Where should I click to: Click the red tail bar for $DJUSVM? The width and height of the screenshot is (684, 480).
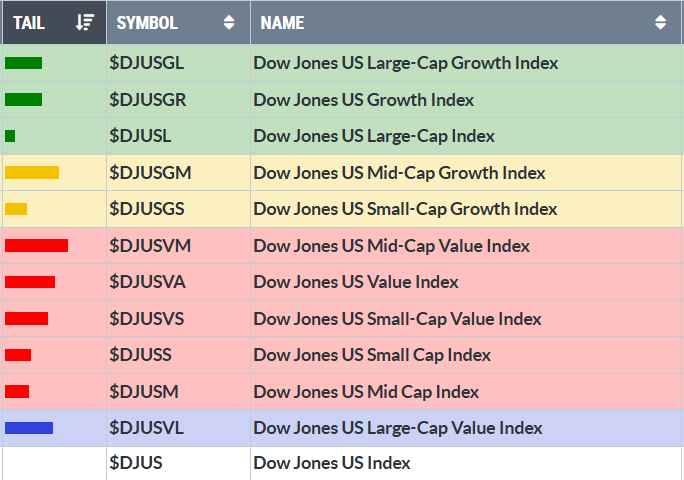(x=36, y=245)
